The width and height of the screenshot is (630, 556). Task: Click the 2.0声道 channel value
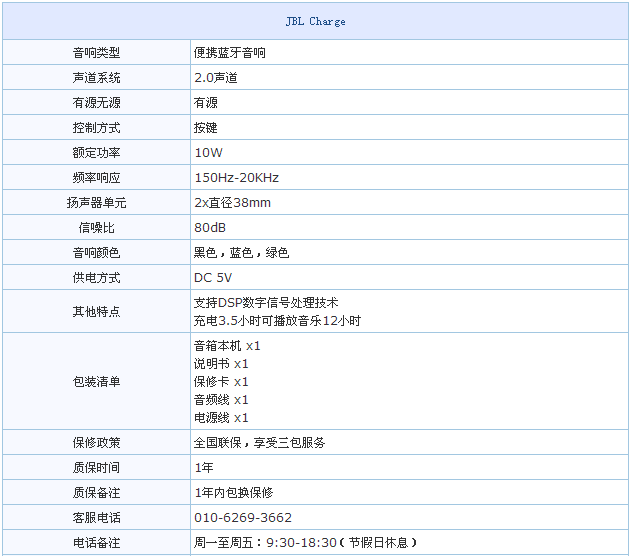pos(215,78)
